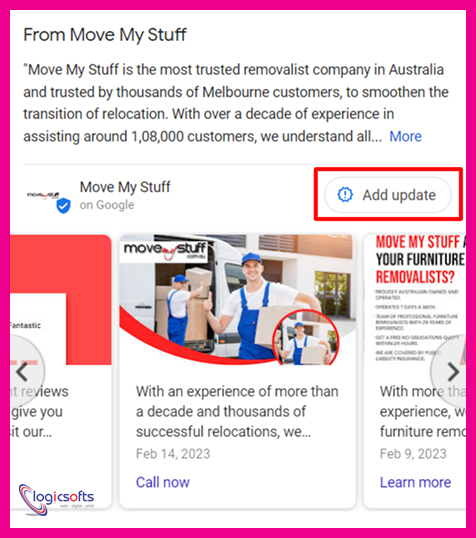Click the Call now link
The width and height of the screenshot is (476, 538).
tap(163, 482)
